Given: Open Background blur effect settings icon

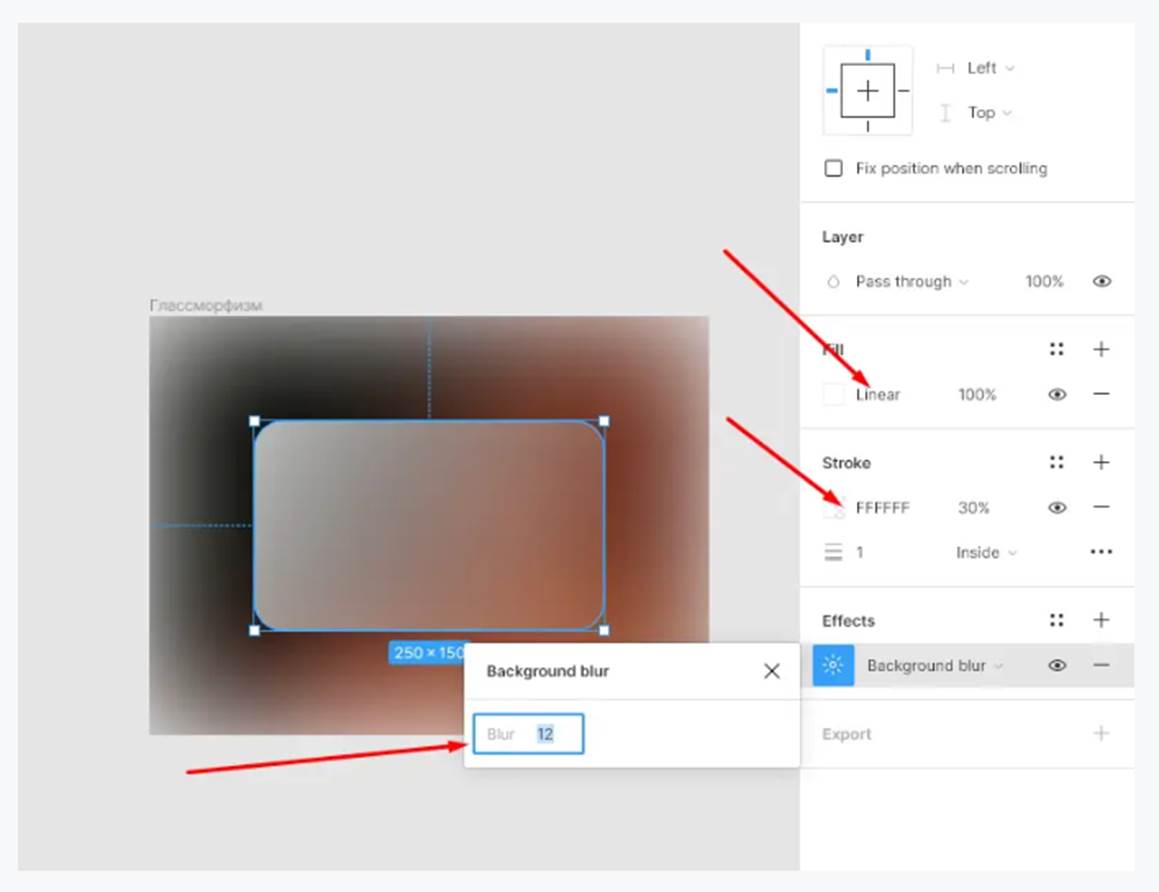Looking at the screenshot, I should 833,665.
